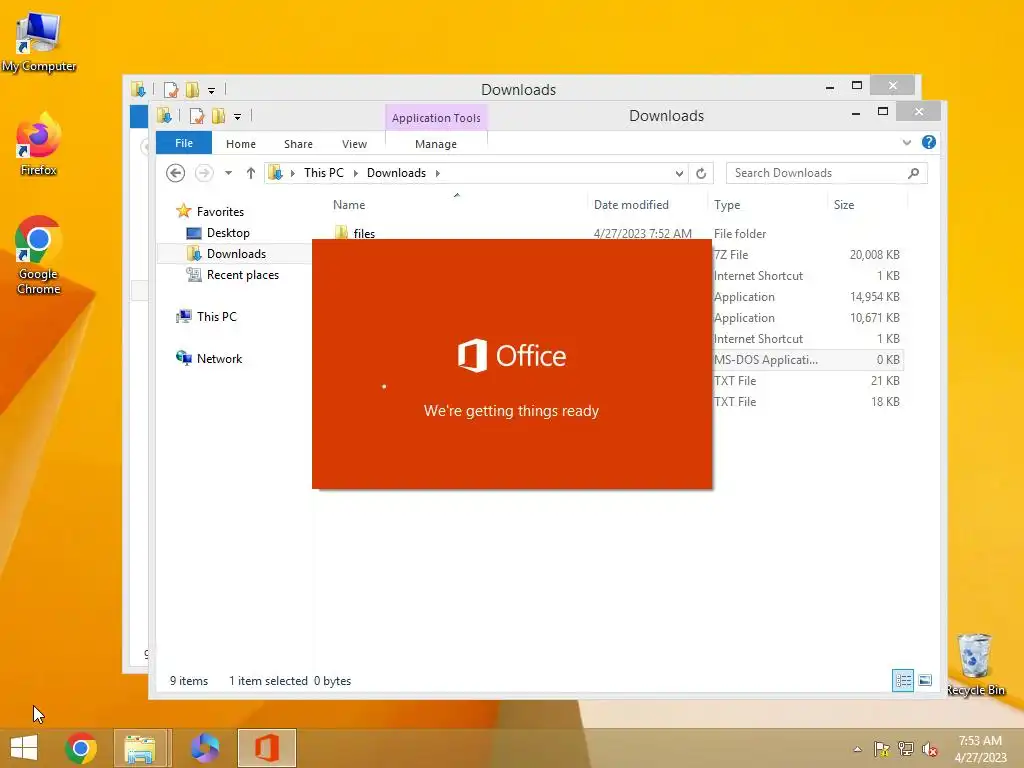Open Action Center flag tray icon

point(881,749)
